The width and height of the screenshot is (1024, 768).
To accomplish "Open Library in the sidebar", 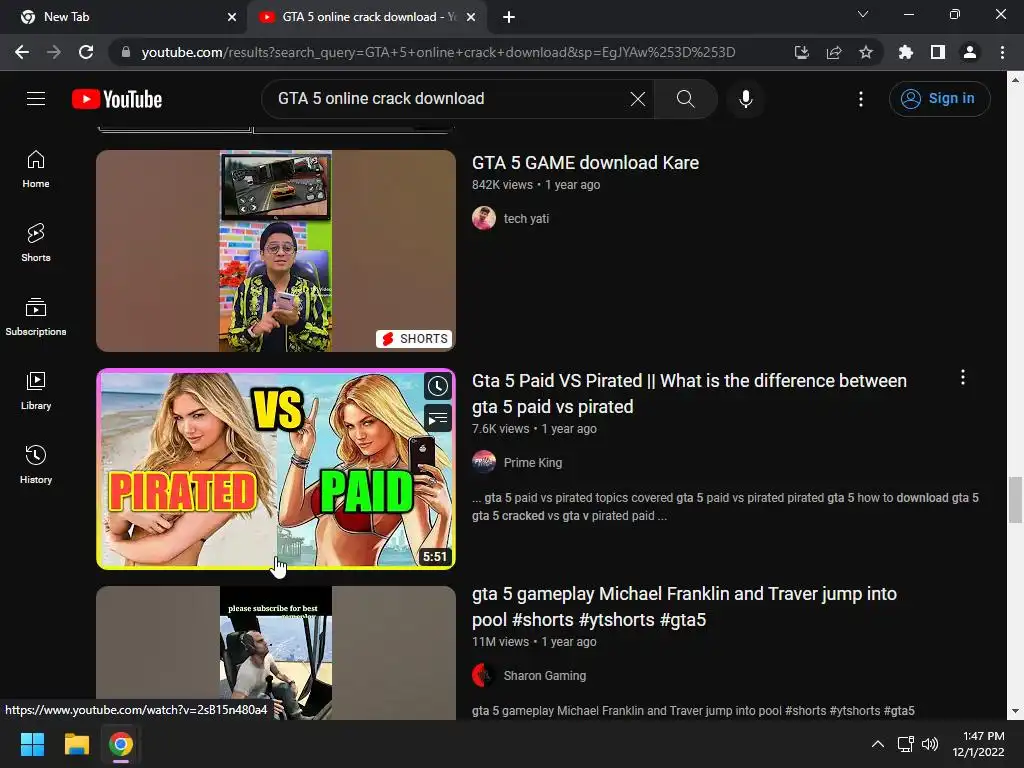I will (36, 391).
